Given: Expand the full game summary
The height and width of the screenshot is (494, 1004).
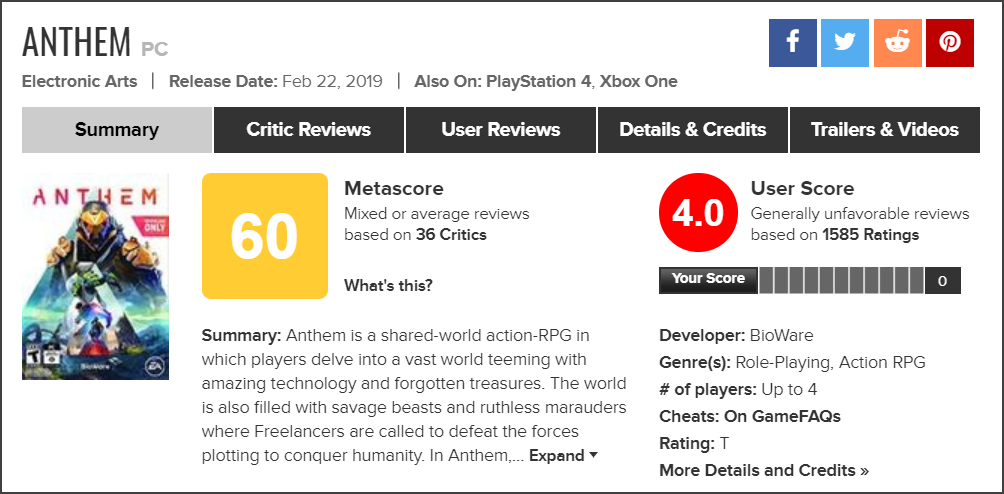Looking at the screenshot, I should tap(563, 456).
